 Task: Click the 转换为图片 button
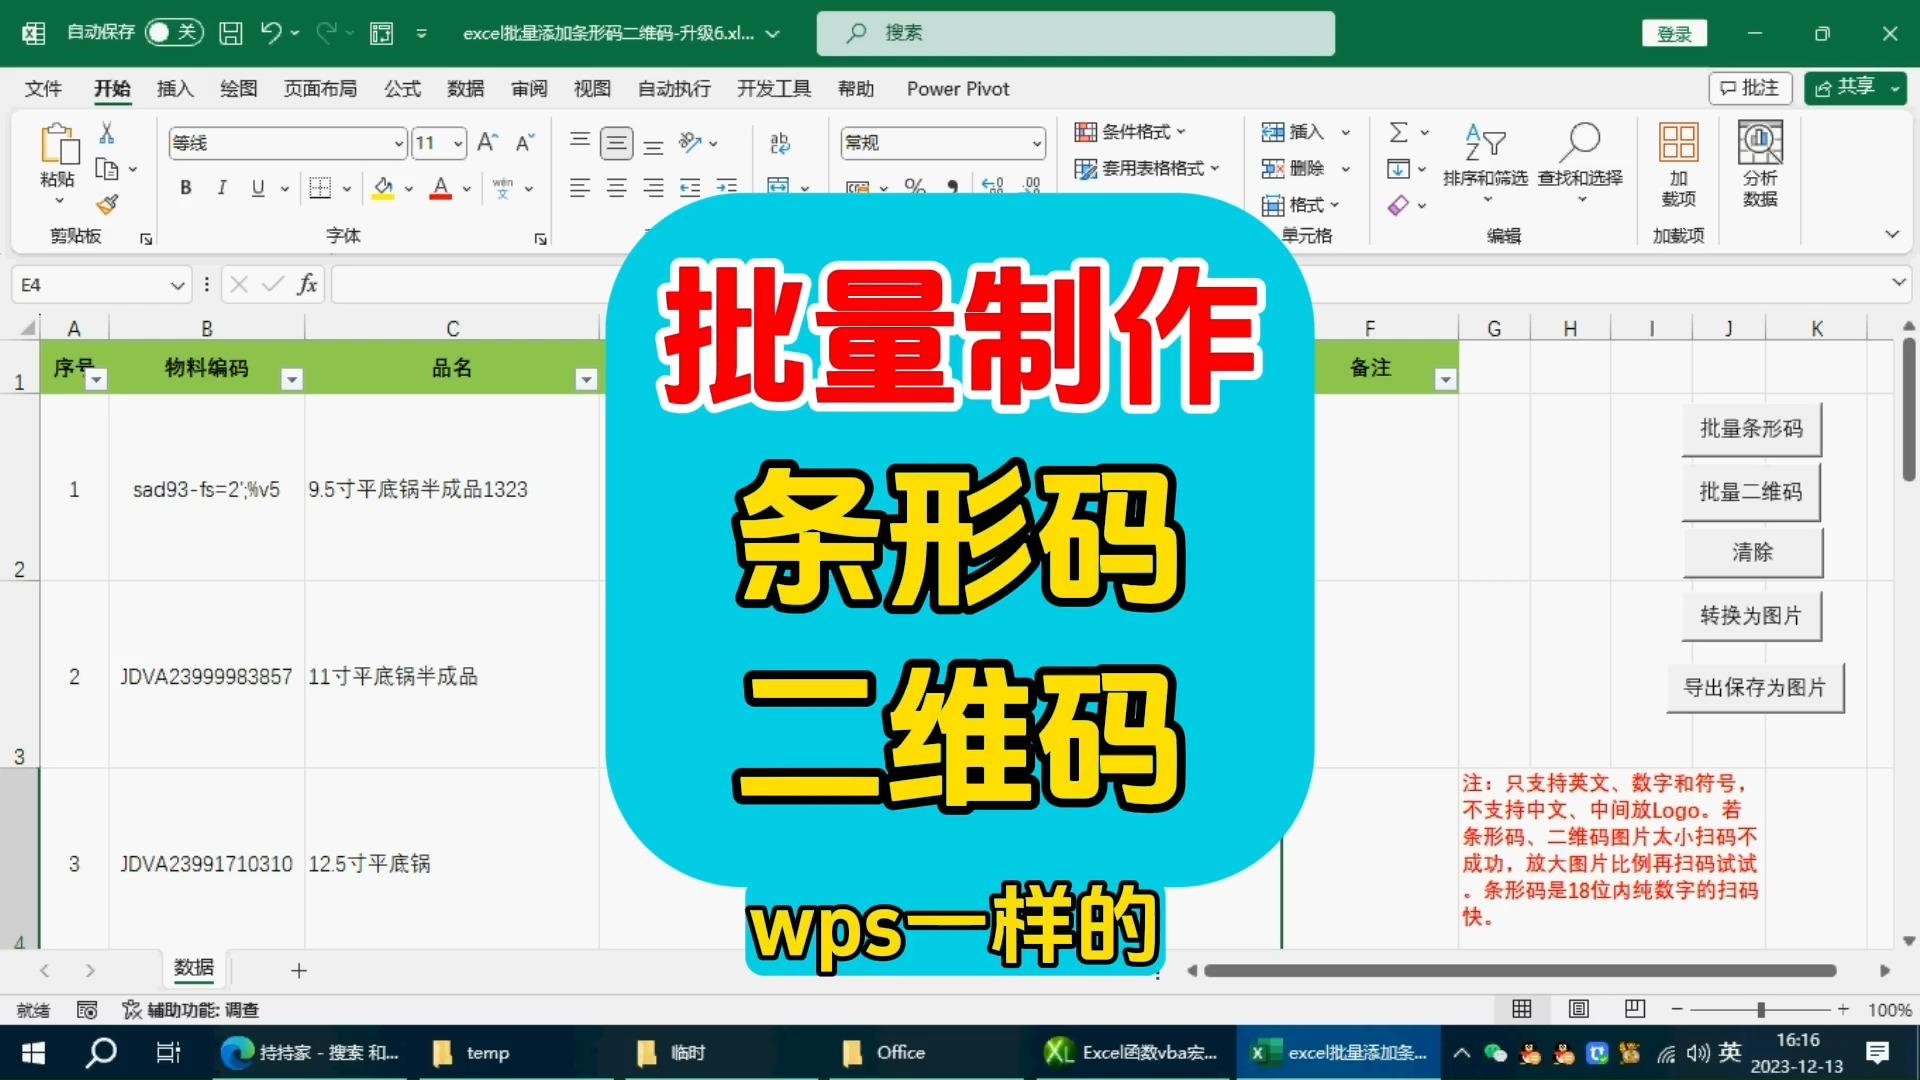(x=1751, y=616)
